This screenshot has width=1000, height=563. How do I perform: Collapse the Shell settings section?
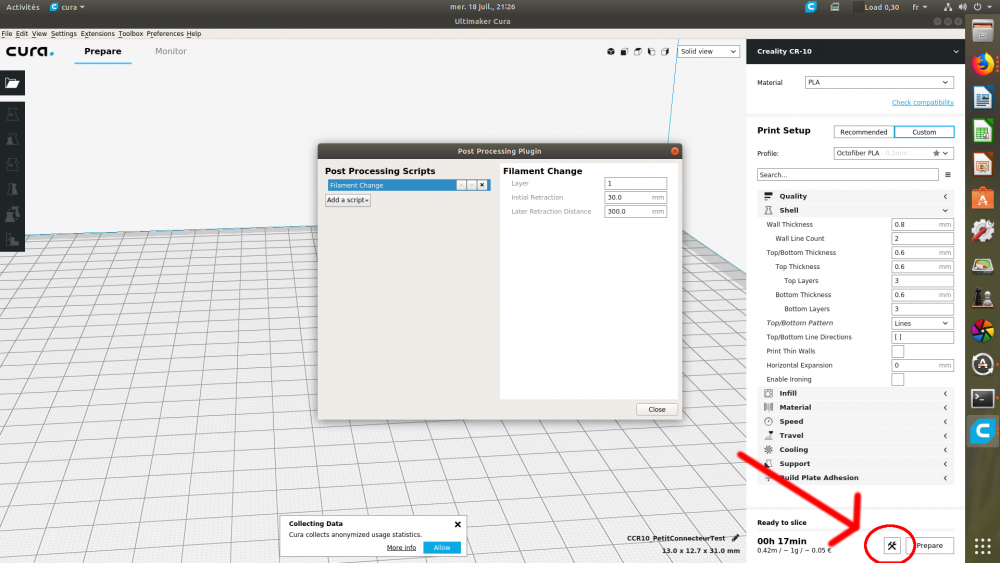(x=855, y=210)
